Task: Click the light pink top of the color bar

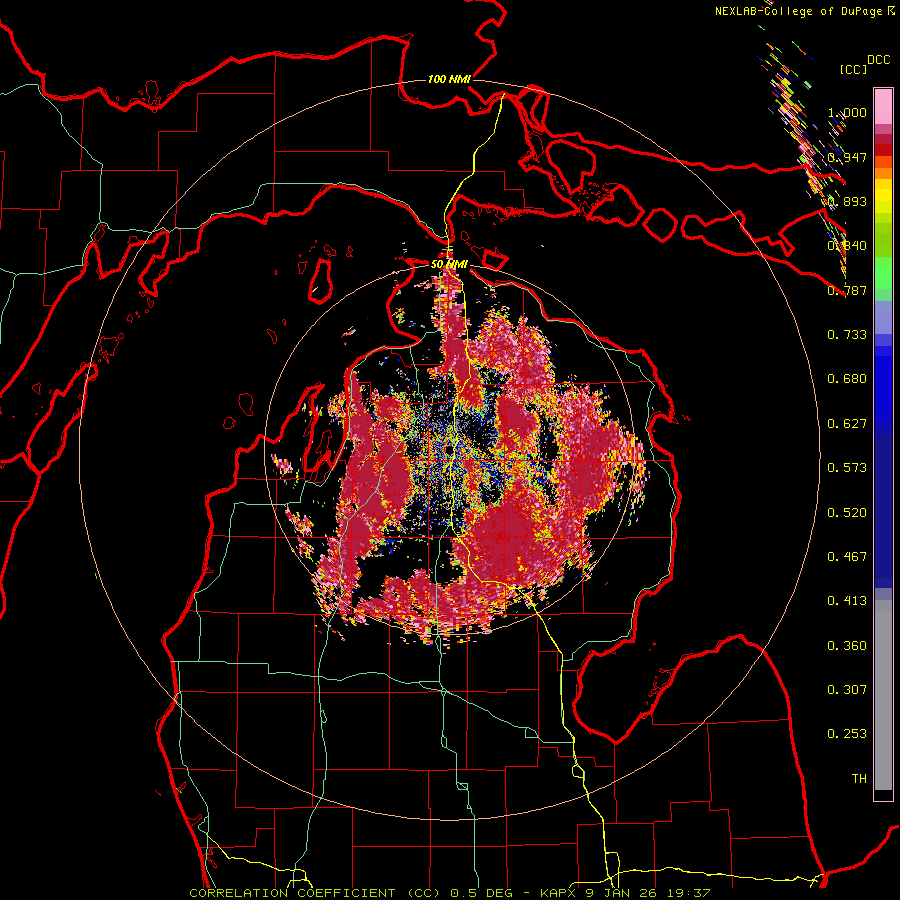Action: click(883, 107)
